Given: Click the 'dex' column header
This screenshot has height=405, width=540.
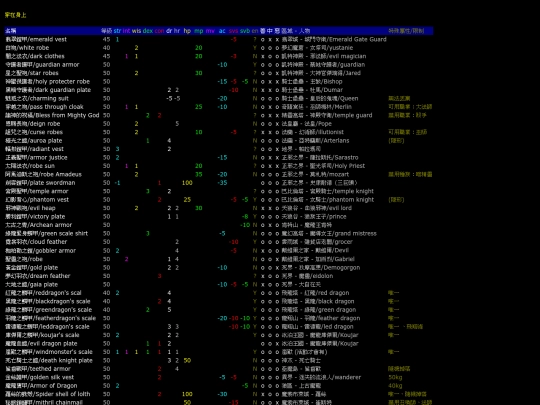Looking at the screenshot, I should [x=148, y=31].
